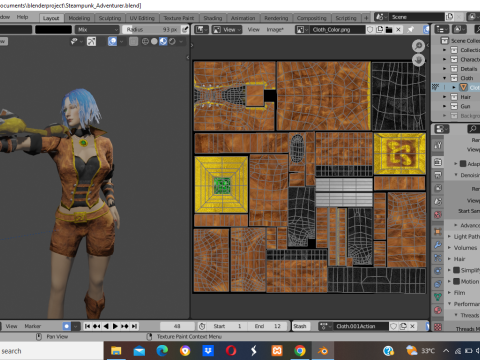Open Opera browser from the taskbar
Viewport: 480px width, 360px height.
tap(231, 351)
